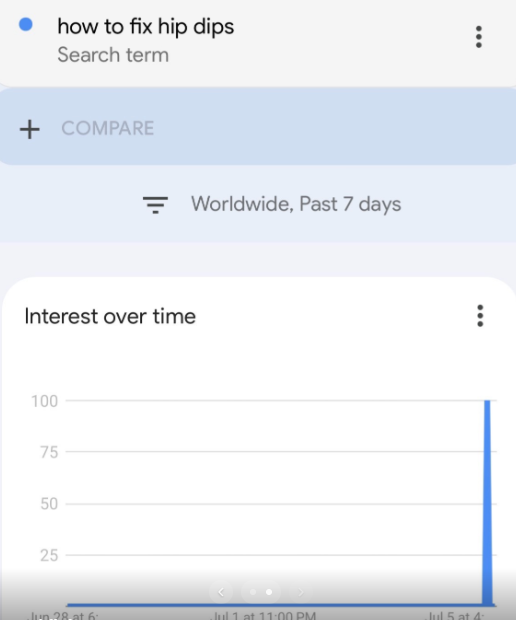
Task: Click the blue spike reaching 100
Action: 488,502
